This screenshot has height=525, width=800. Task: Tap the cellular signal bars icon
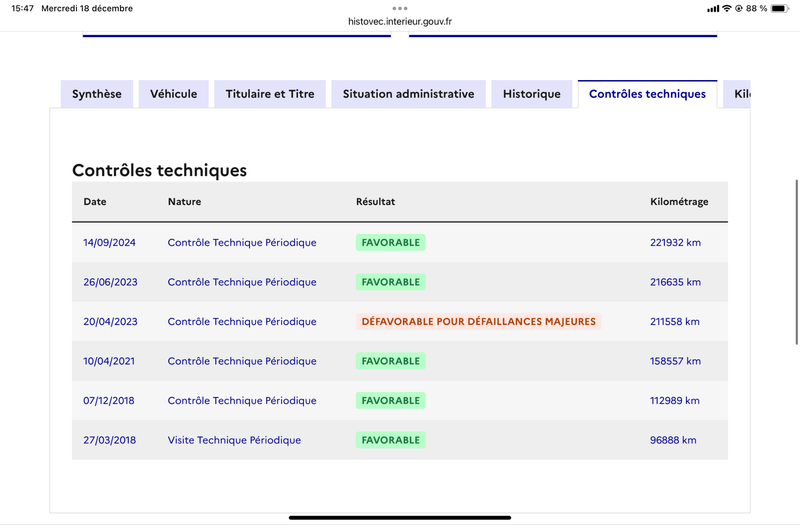point(713,9)
